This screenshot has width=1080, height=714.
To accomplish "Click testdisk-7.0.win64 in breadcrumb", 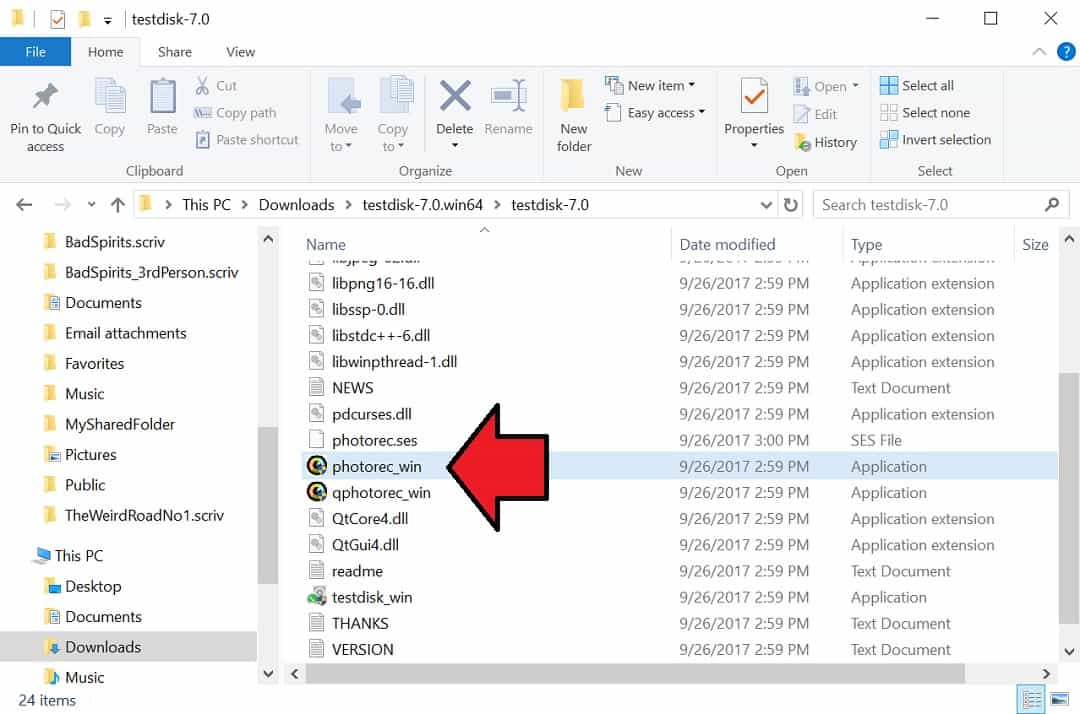I will [x=422, y=204].
